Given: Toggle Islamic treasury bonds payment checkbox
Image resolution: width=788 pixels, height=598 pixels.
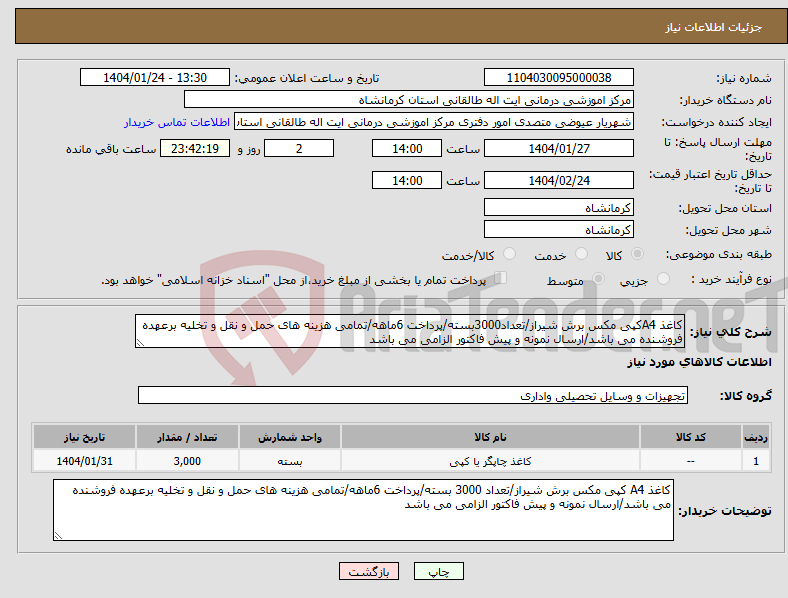Looking at the screenshot, I should pyautogui.click(x=500, y=278).
